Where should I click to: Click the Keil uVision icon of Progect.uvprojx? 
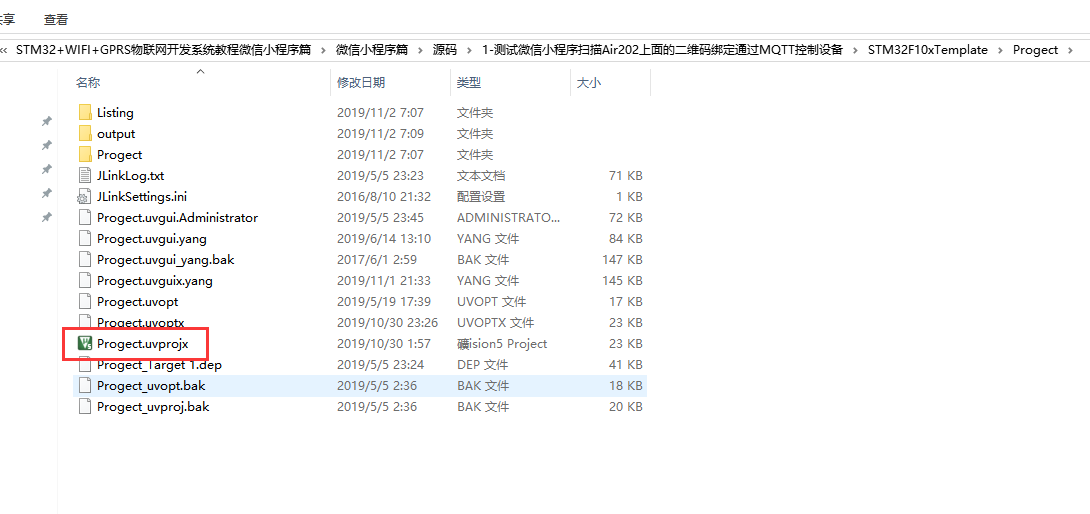[85, 344]
